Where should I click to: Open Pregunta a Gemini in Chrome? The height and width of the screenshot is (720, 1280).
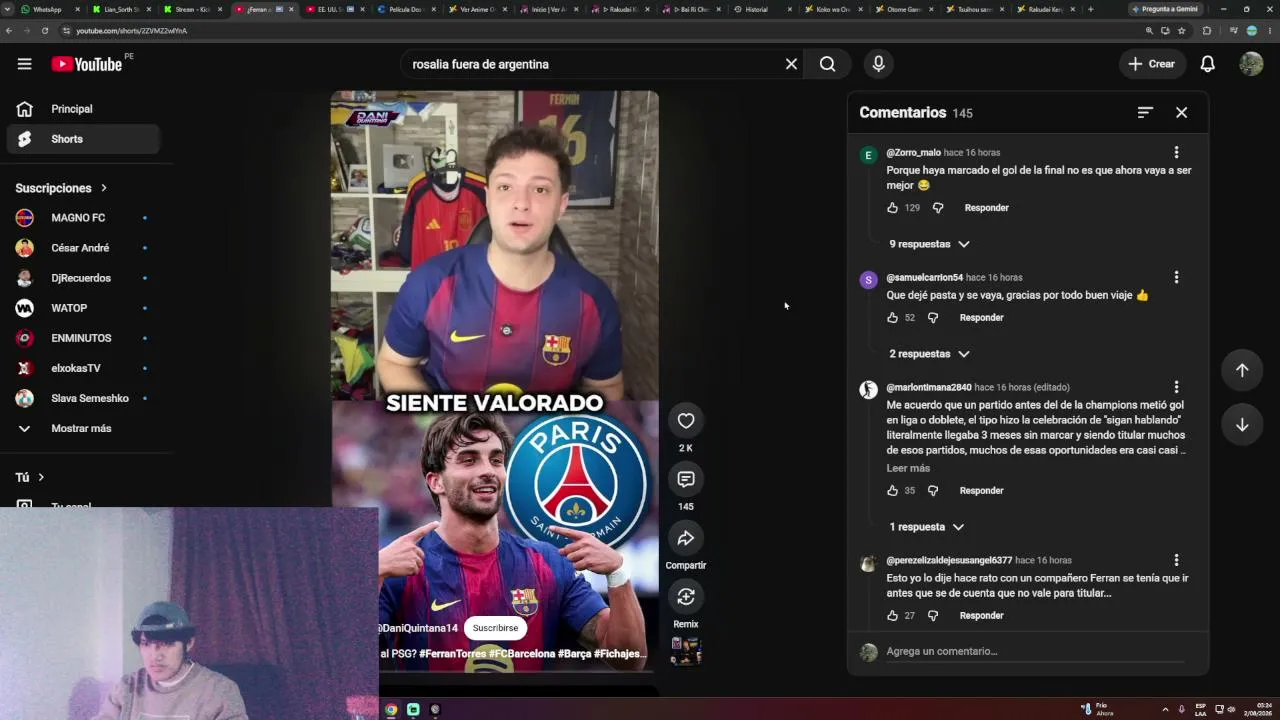1165,9
